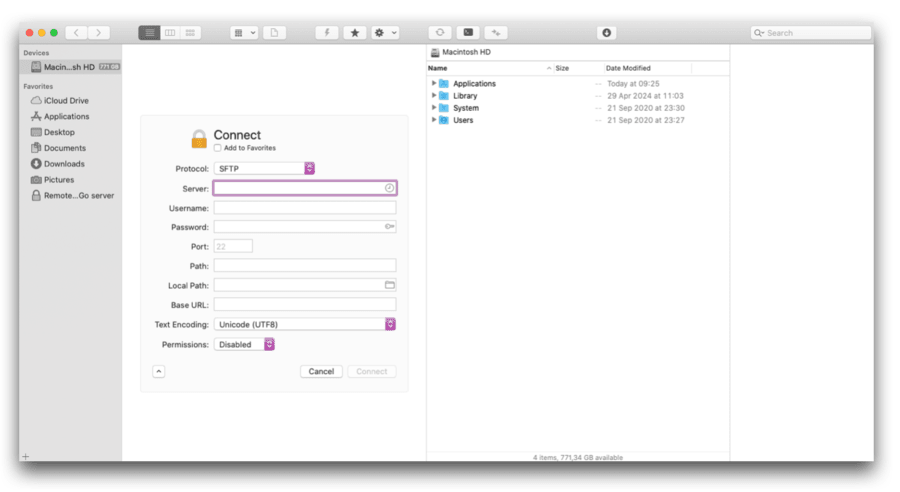
Task: Go forward with the right arrow button
Action: point(98,33)
